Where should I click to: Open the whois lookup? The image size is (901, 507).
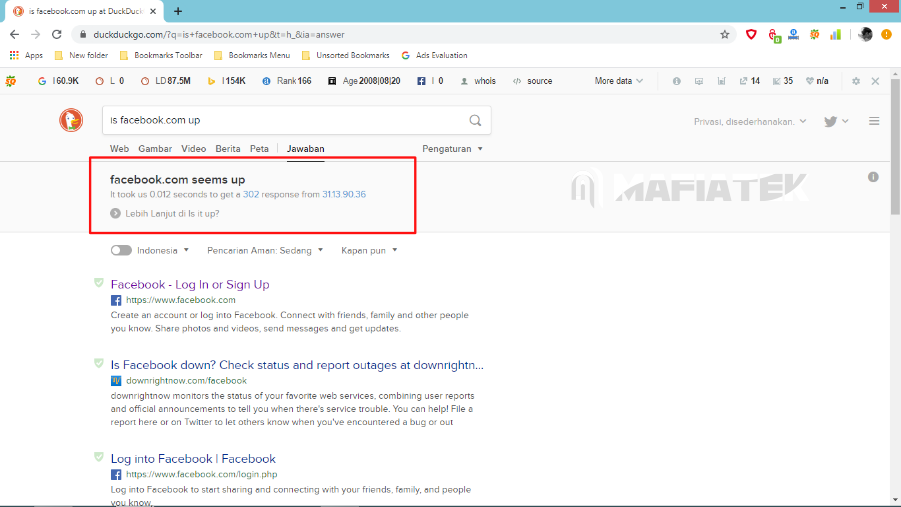[x=478, y=81]
